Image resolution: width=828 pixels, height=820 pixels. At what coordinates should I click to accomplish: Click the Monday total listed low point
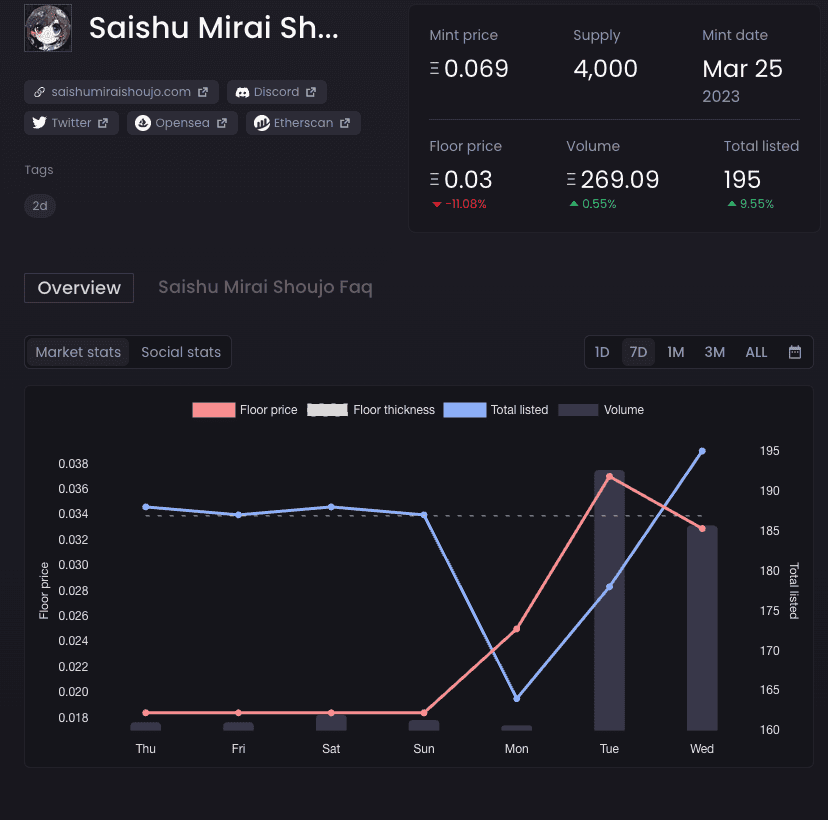click(516, 699)
